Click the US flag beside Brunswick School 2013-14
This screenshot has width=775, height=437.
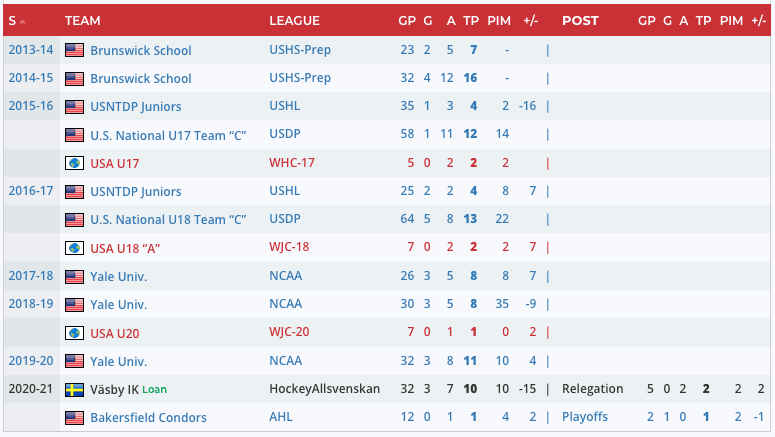pos(74,50)
